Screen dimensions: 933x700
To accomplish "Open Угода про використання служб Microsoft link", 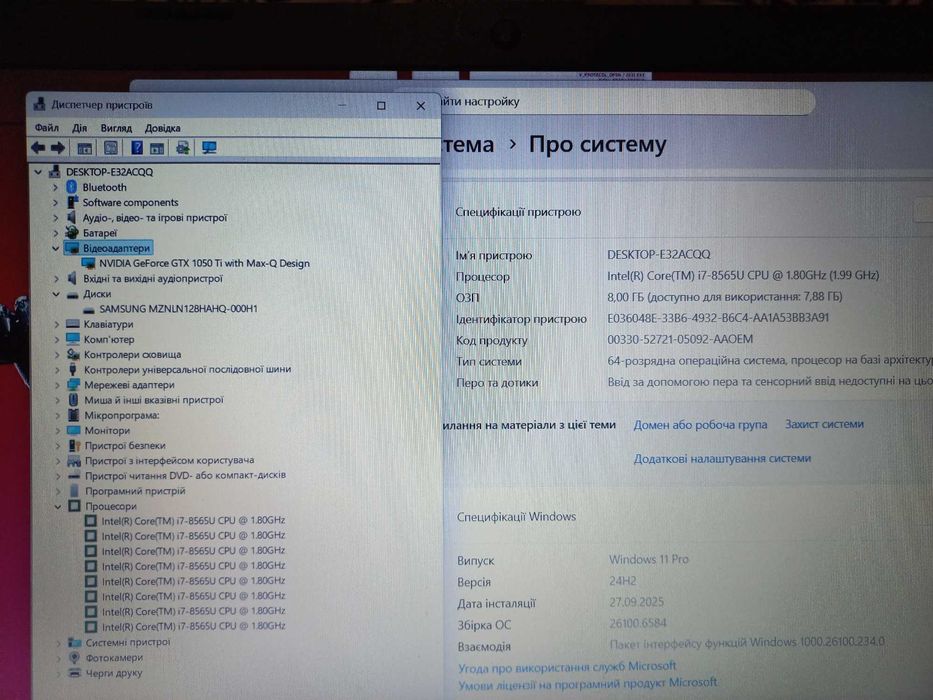I will click(x=567, y=667).
